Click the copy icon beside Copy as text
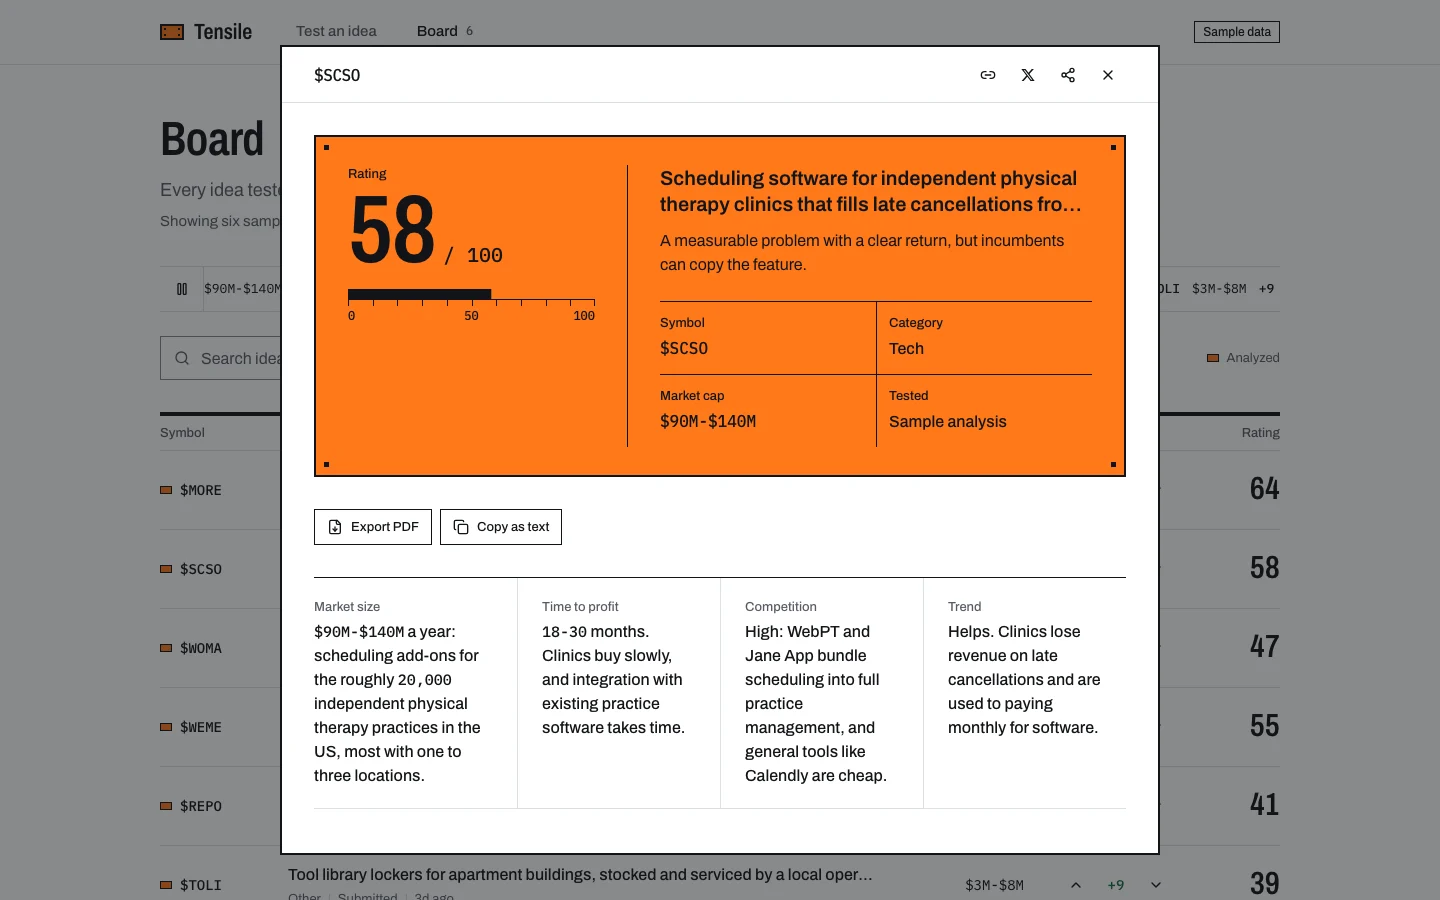The image size is (1440, 900). 461,527
